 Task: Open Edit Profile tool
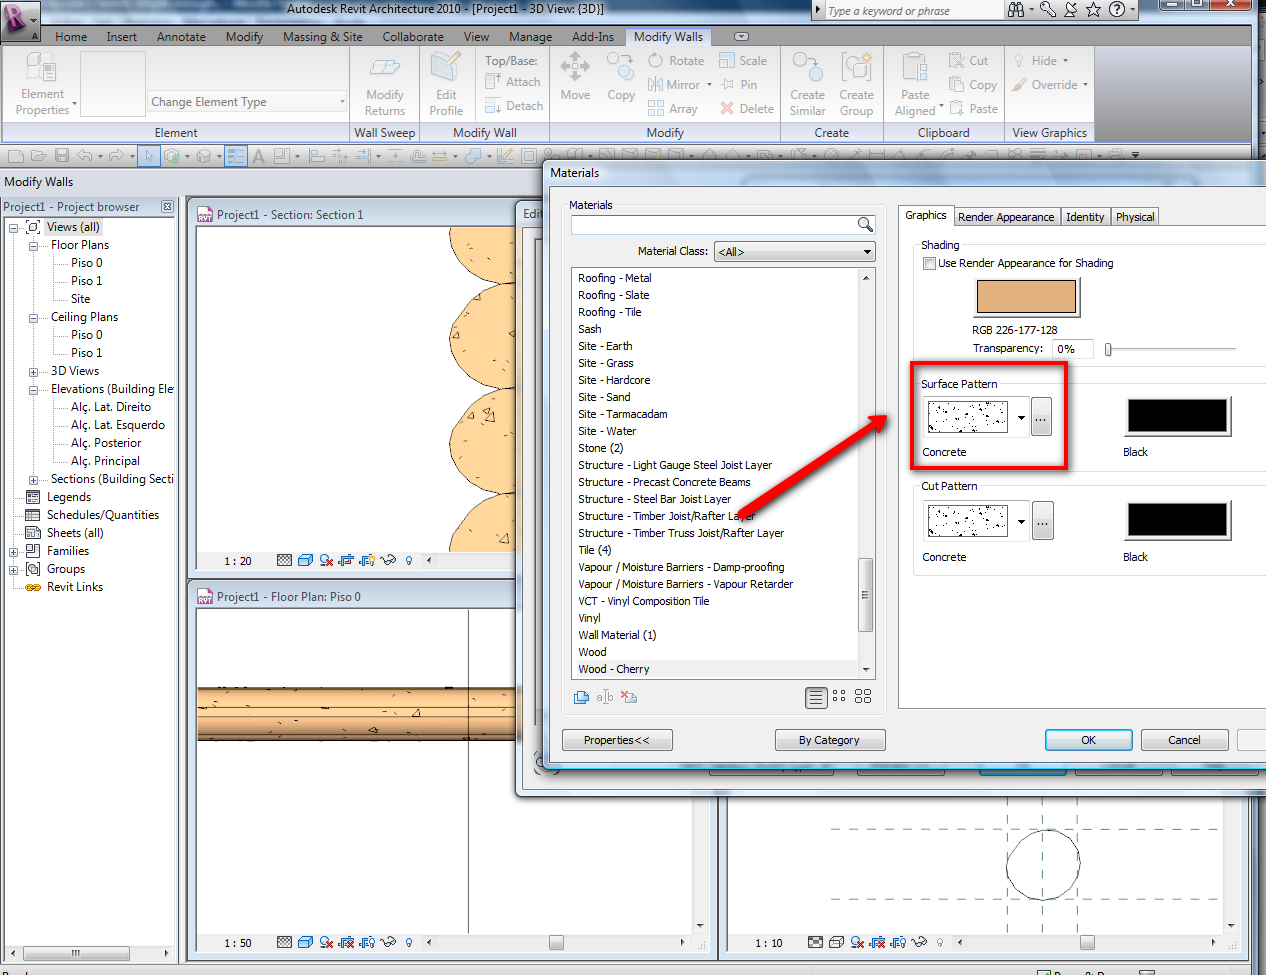446,84
